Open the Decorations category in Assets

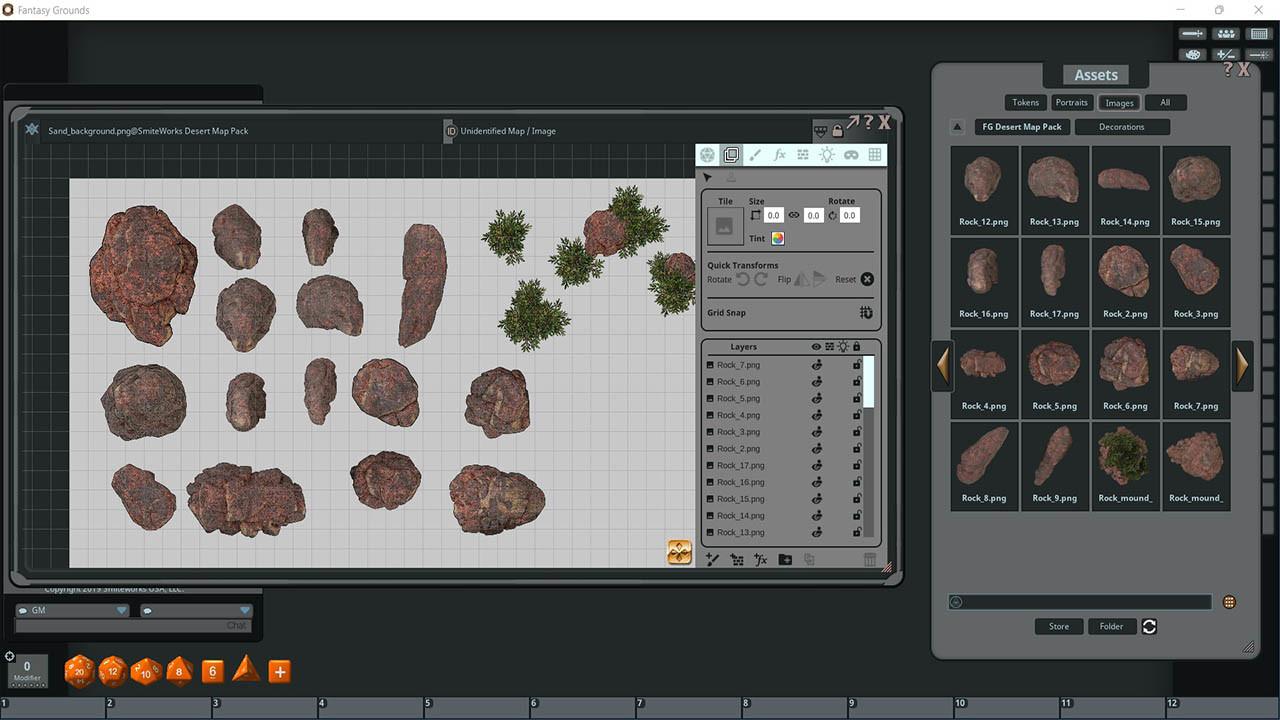pos(1122,126)
